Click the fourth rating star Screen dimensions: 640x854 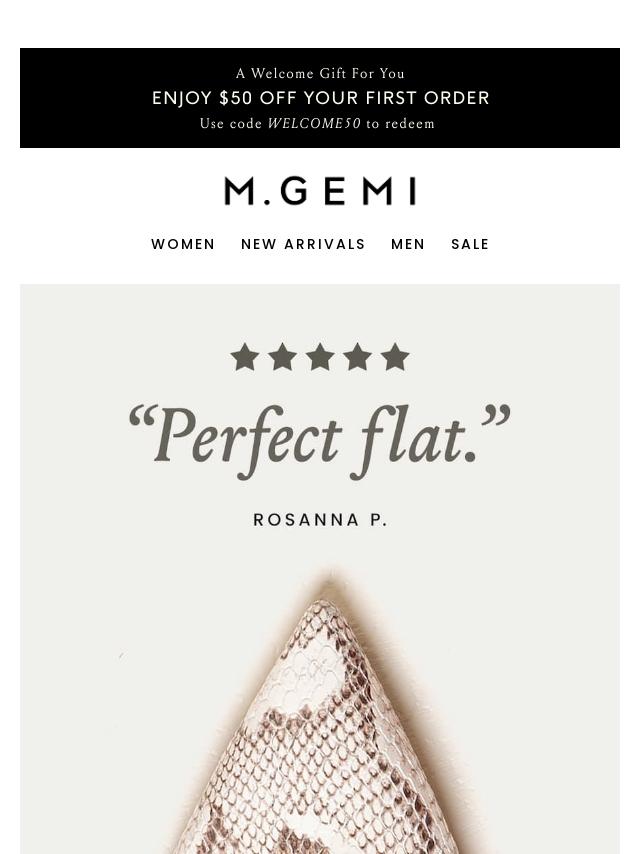pyautogui.click(x=357, y=357)
